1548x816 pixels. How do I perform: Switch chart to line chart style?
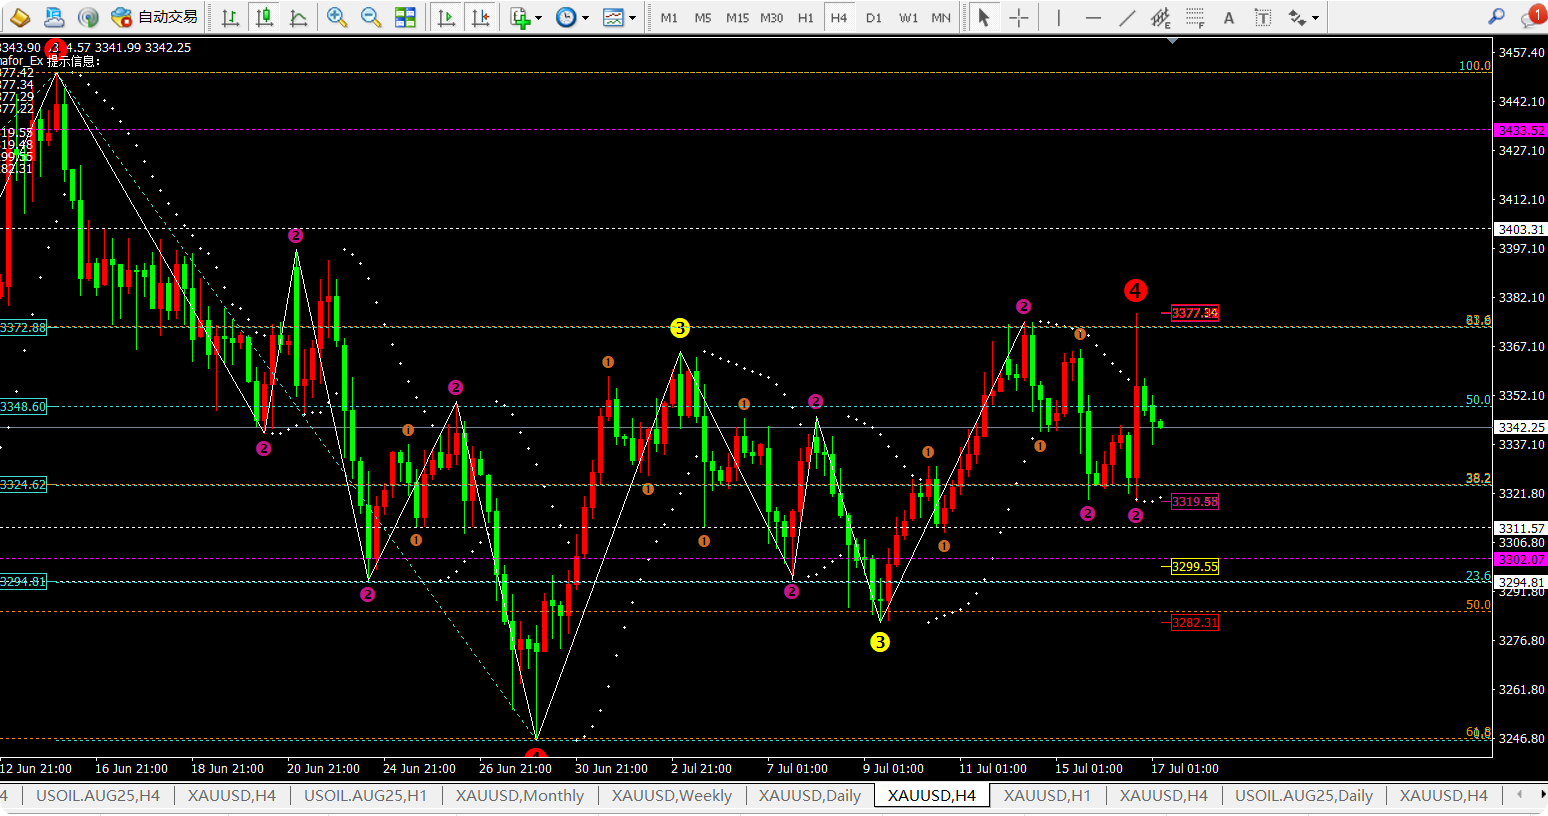pyautogui.click(x=298, y=17)
